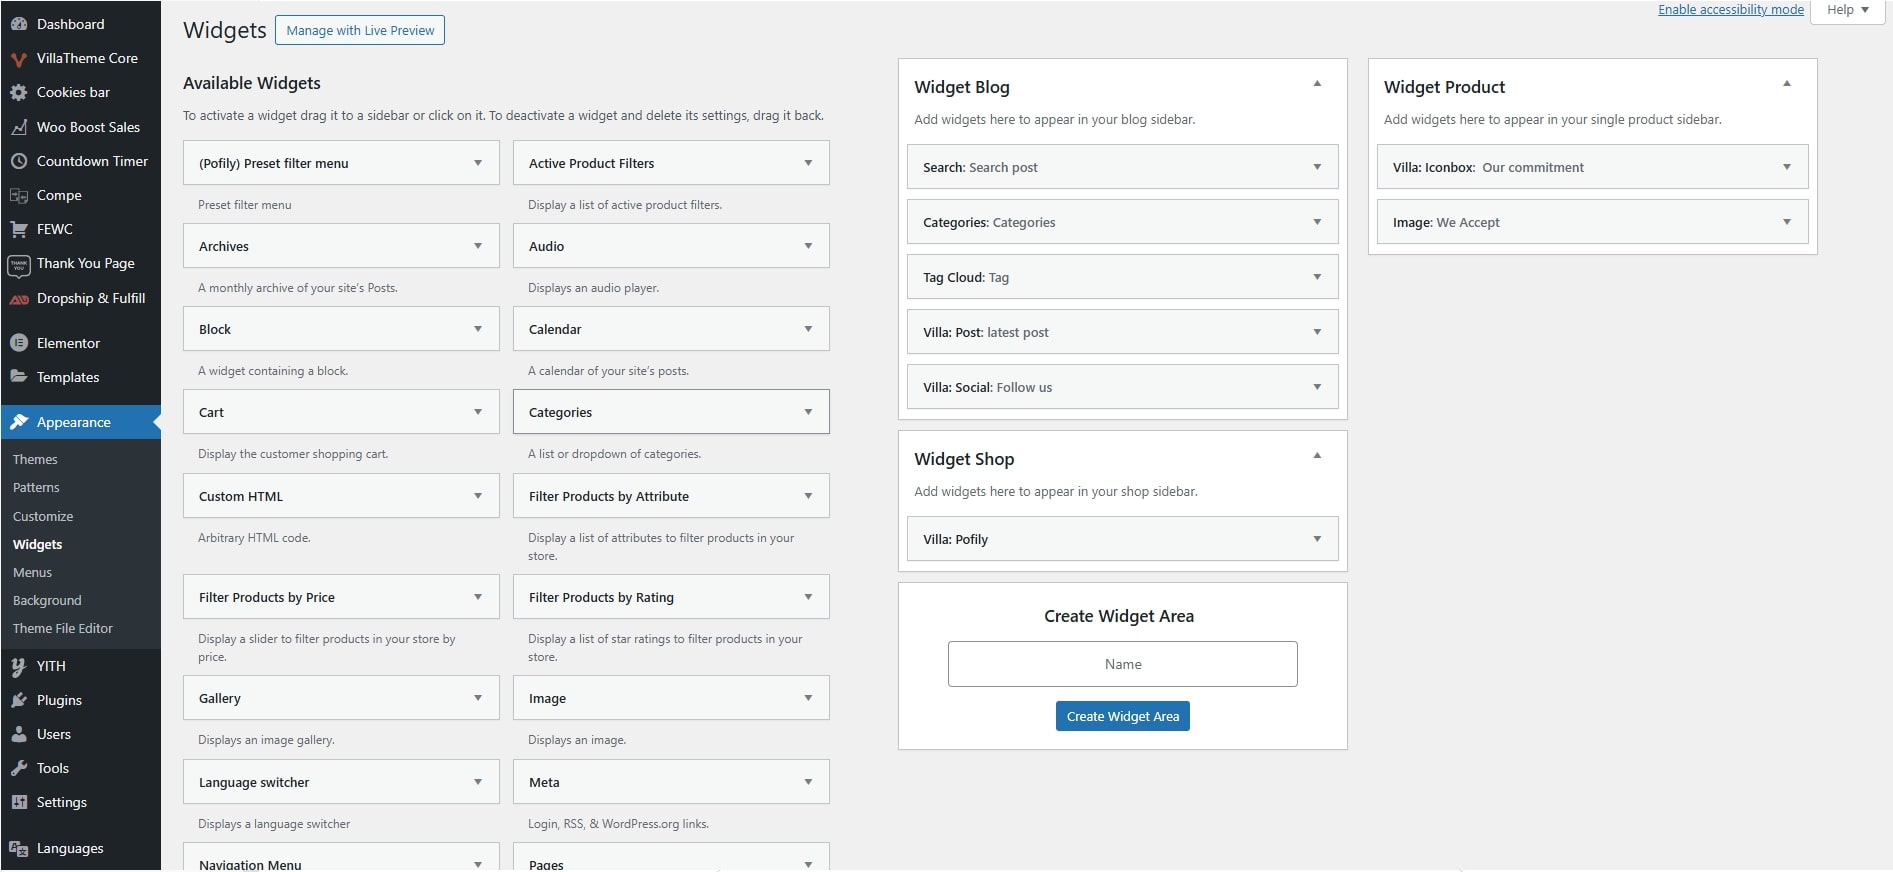
Task: Collapse the Widget Blog panel arrow
Action: [x=1317, y=84]
